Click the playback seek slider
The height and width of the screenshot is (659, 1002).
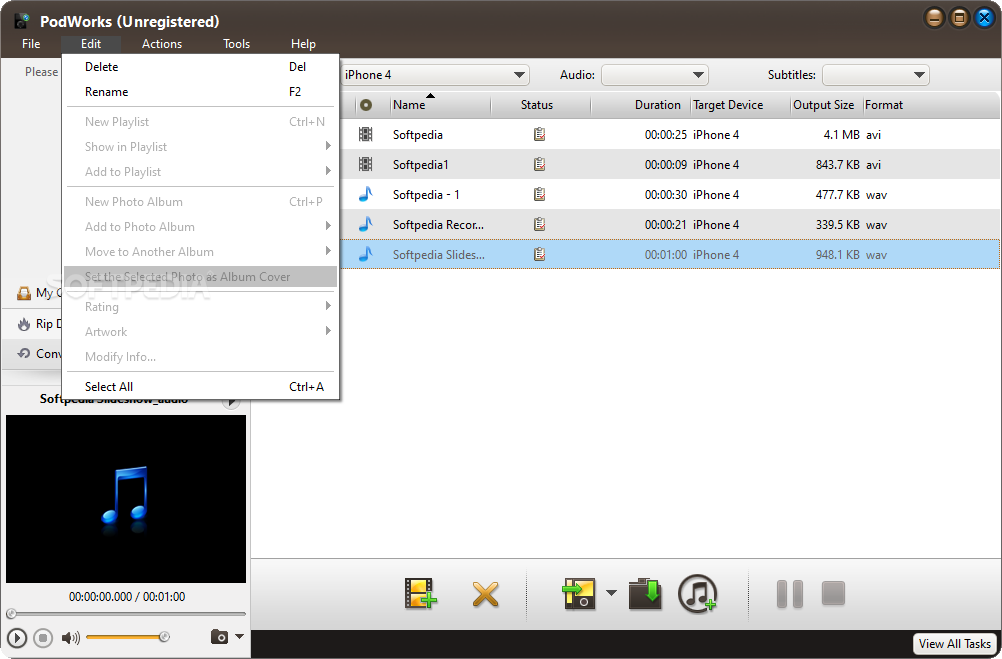coord(126,614)
